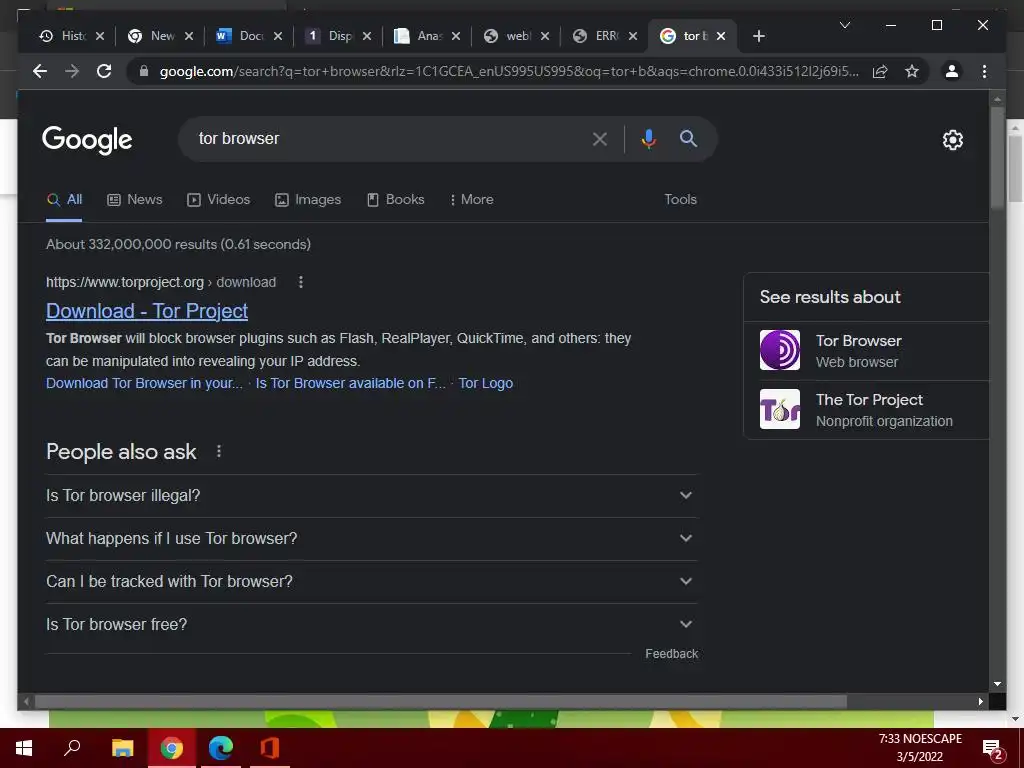Show News results
Image resolution: width=1024 pixels, height=768 pixels.
pos(135,200)
